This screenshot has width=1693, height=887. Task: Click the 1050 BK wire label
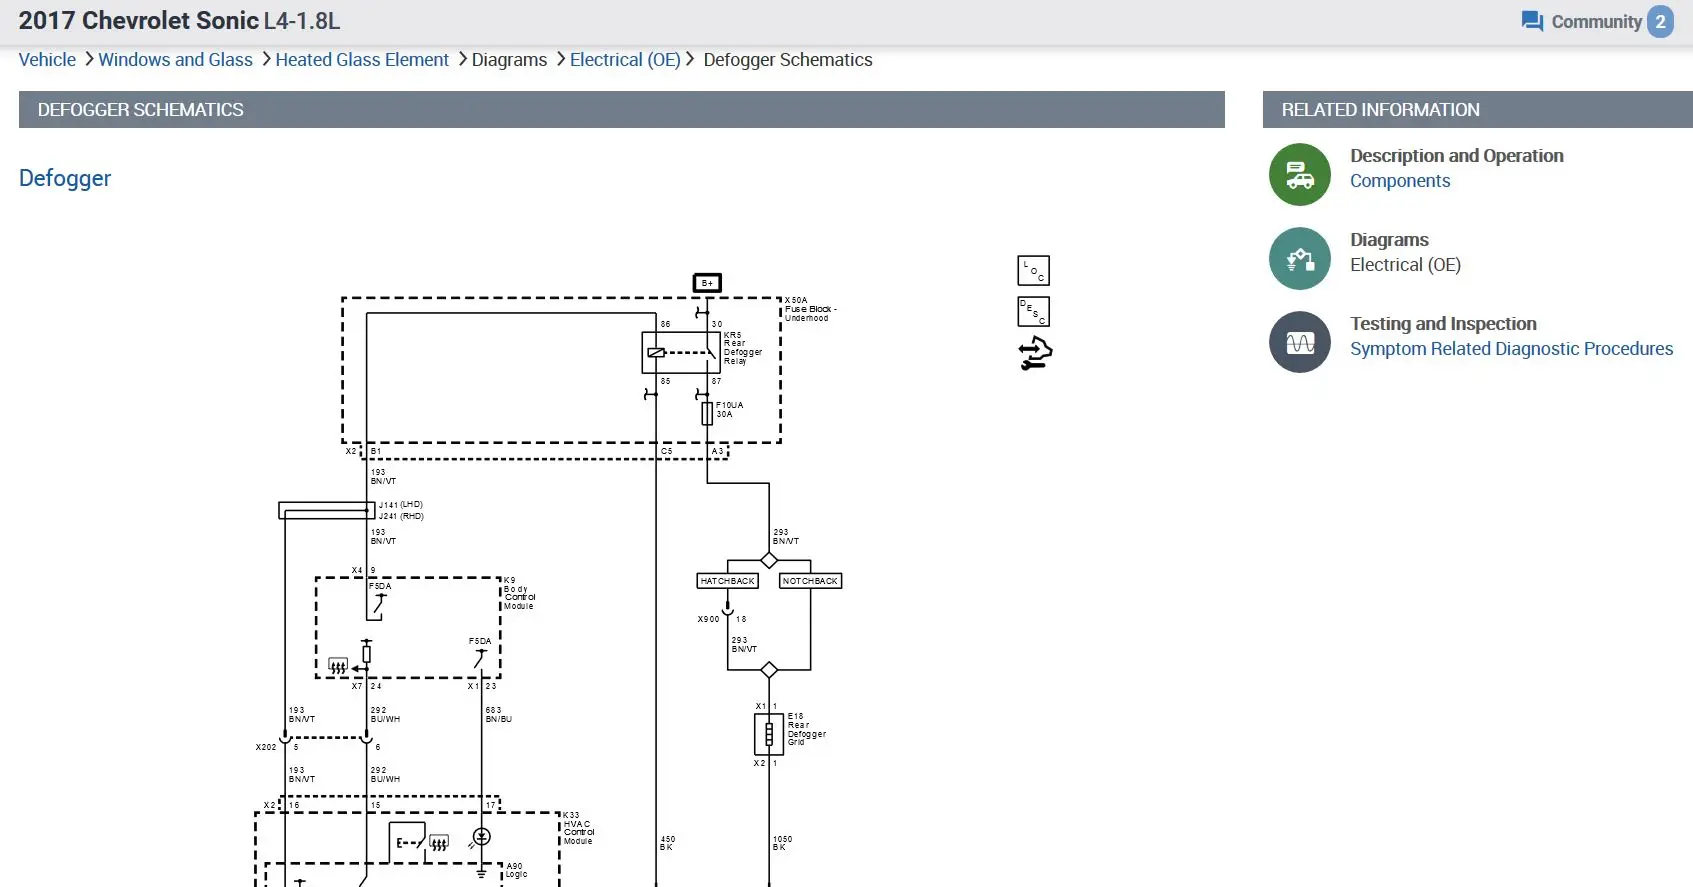click(782, 843)
